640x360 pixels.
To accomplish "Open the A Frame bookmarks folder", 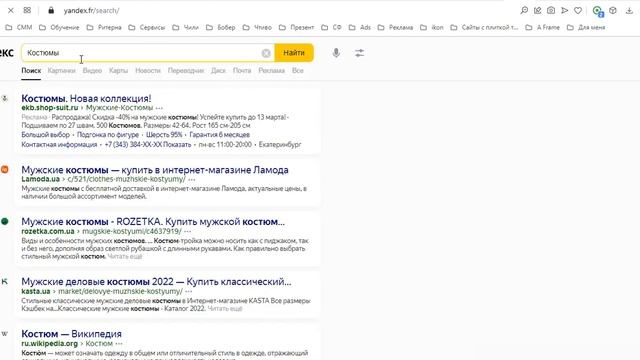I will pos(543,27).
